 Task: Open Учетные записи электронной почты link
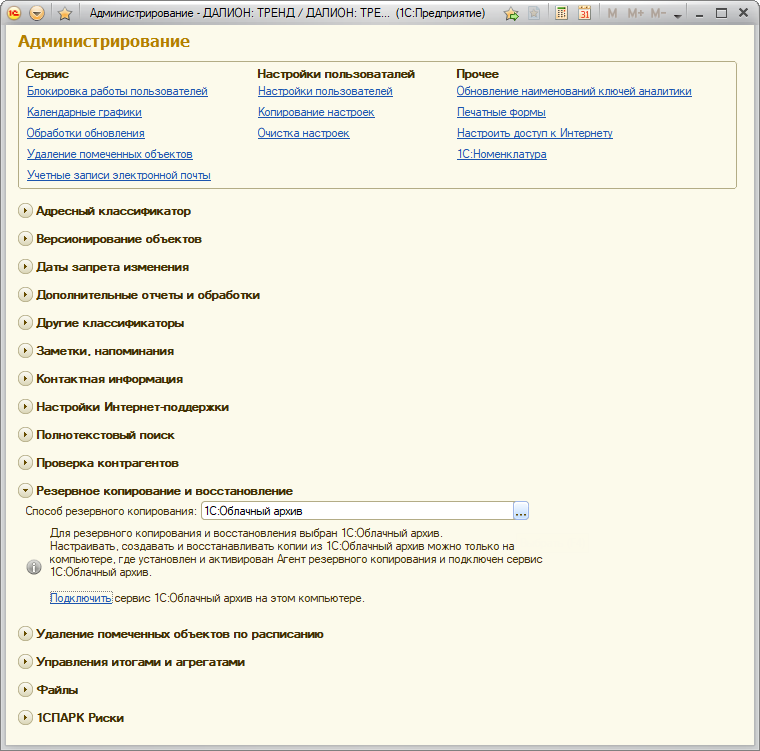click(119, 175)
